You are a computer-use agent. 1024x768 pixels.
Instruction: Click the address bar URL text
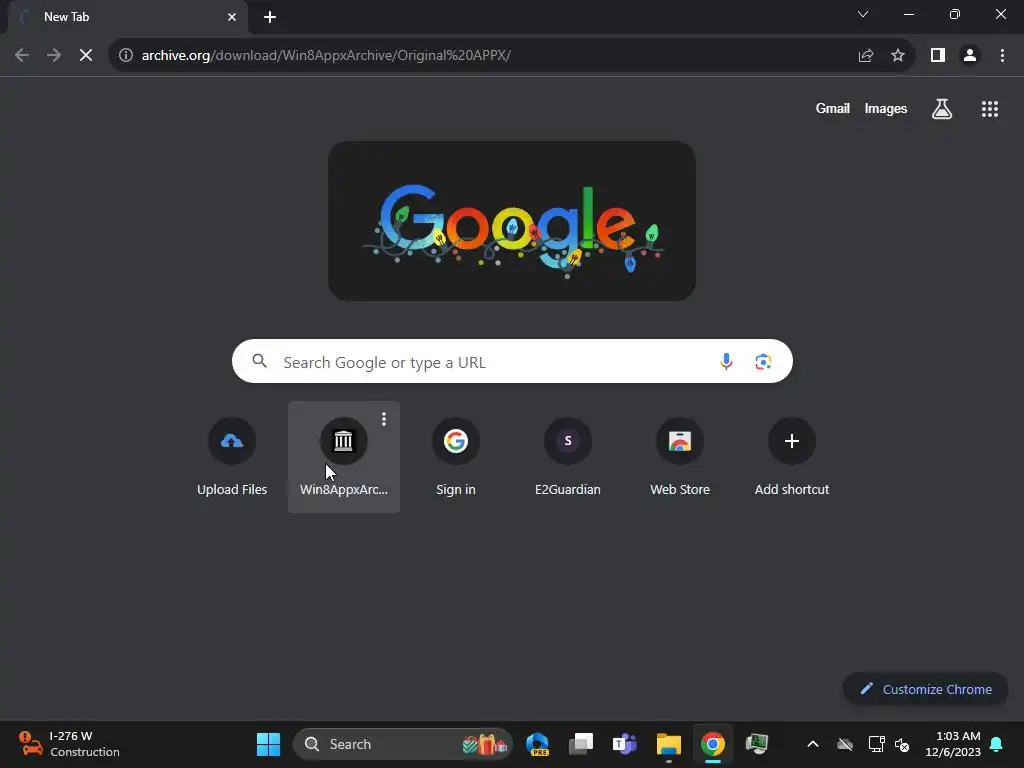pyautogui.click(x=326, y=55)
